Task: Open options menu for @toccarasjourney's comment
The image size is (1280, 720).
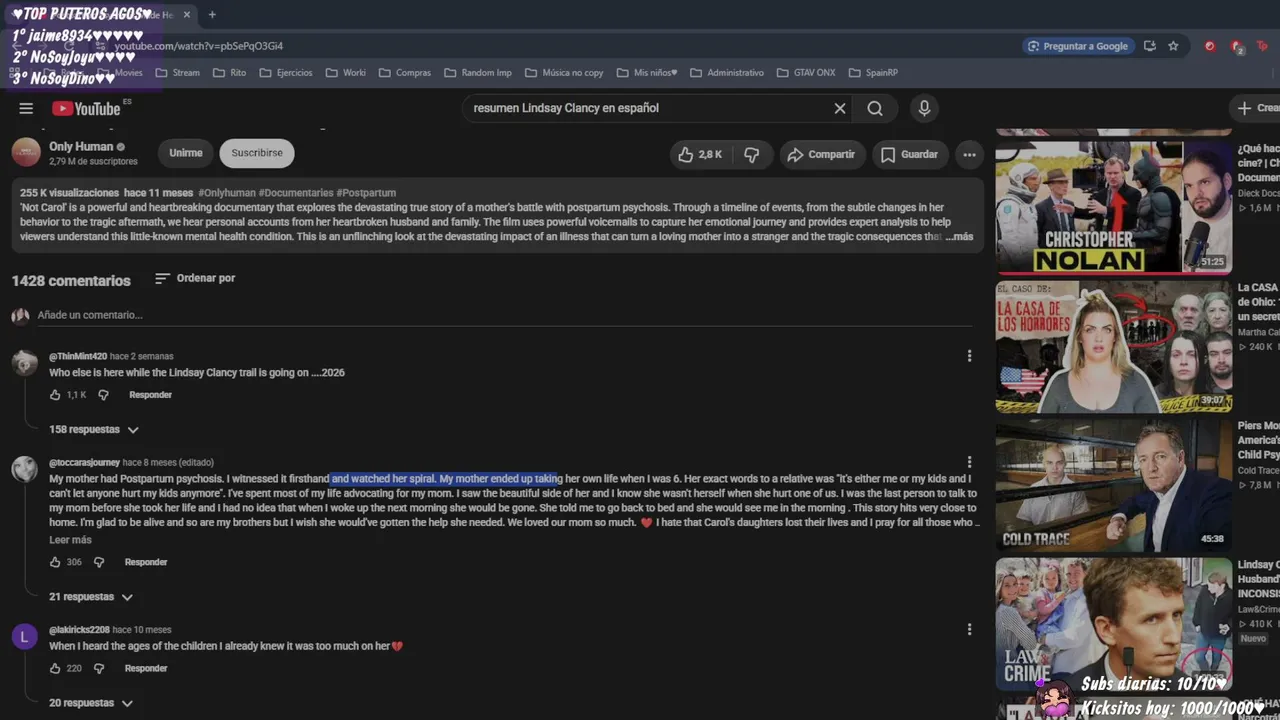Action: 969,463
